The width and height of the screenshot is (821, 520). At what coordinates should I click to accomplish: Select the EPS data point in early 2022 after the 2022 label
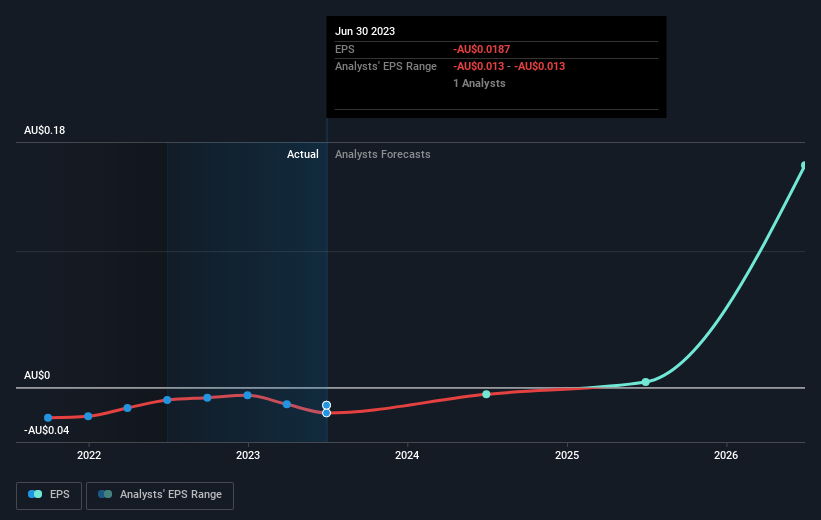pyautogui.click(x=127, y=408)
